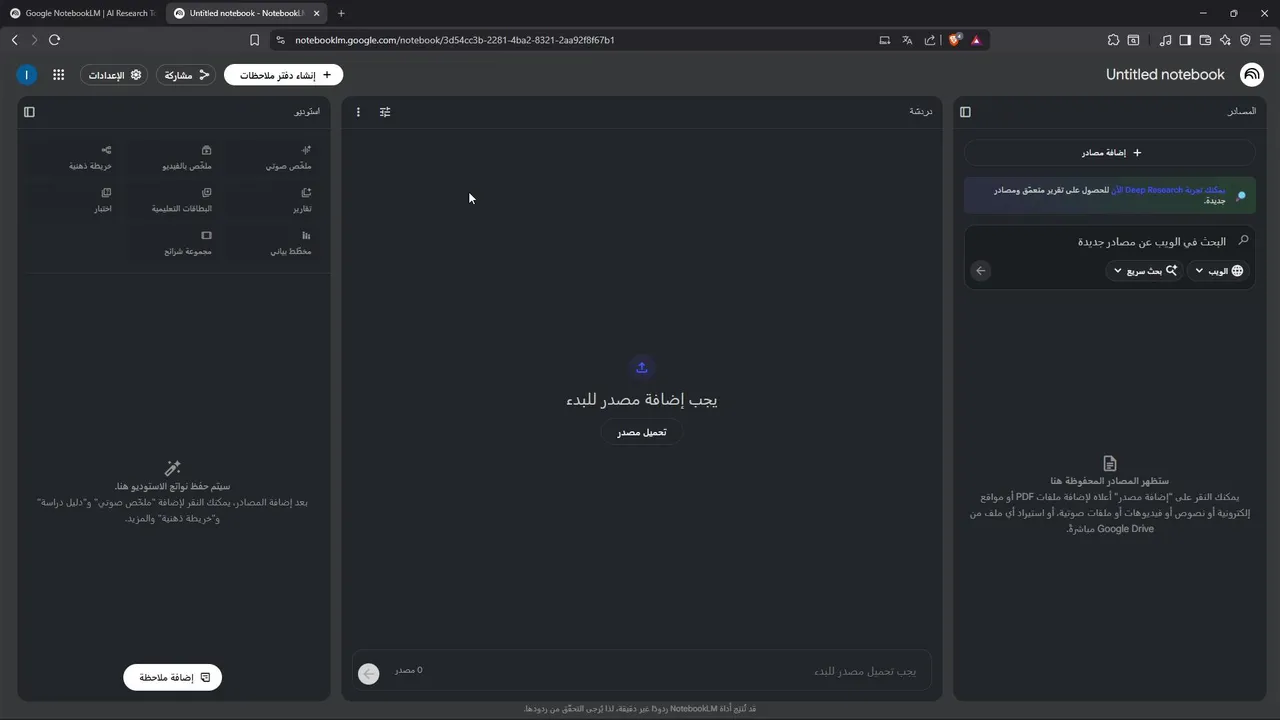This screenshot has width=1280, height=720.
Task: Click the chat send arrow button
Action: tap(369, 674)
